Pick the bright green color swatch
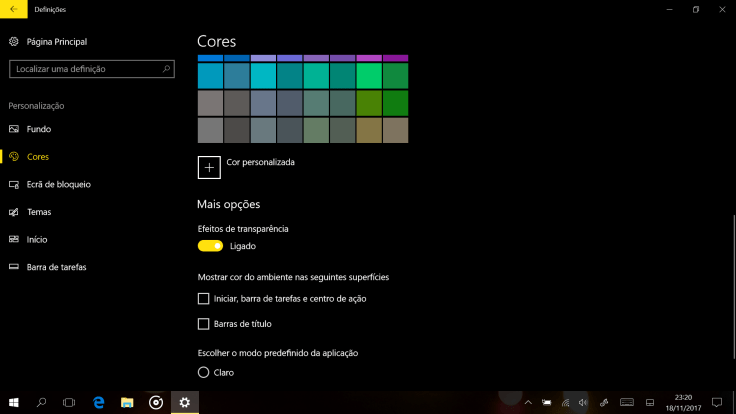 [369, 76]
